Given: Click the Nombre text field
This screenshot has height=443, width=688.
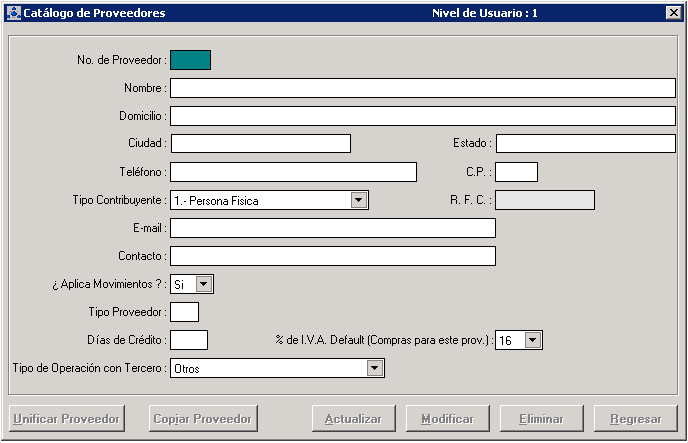Looking at the screenshot, I should 422,88.
